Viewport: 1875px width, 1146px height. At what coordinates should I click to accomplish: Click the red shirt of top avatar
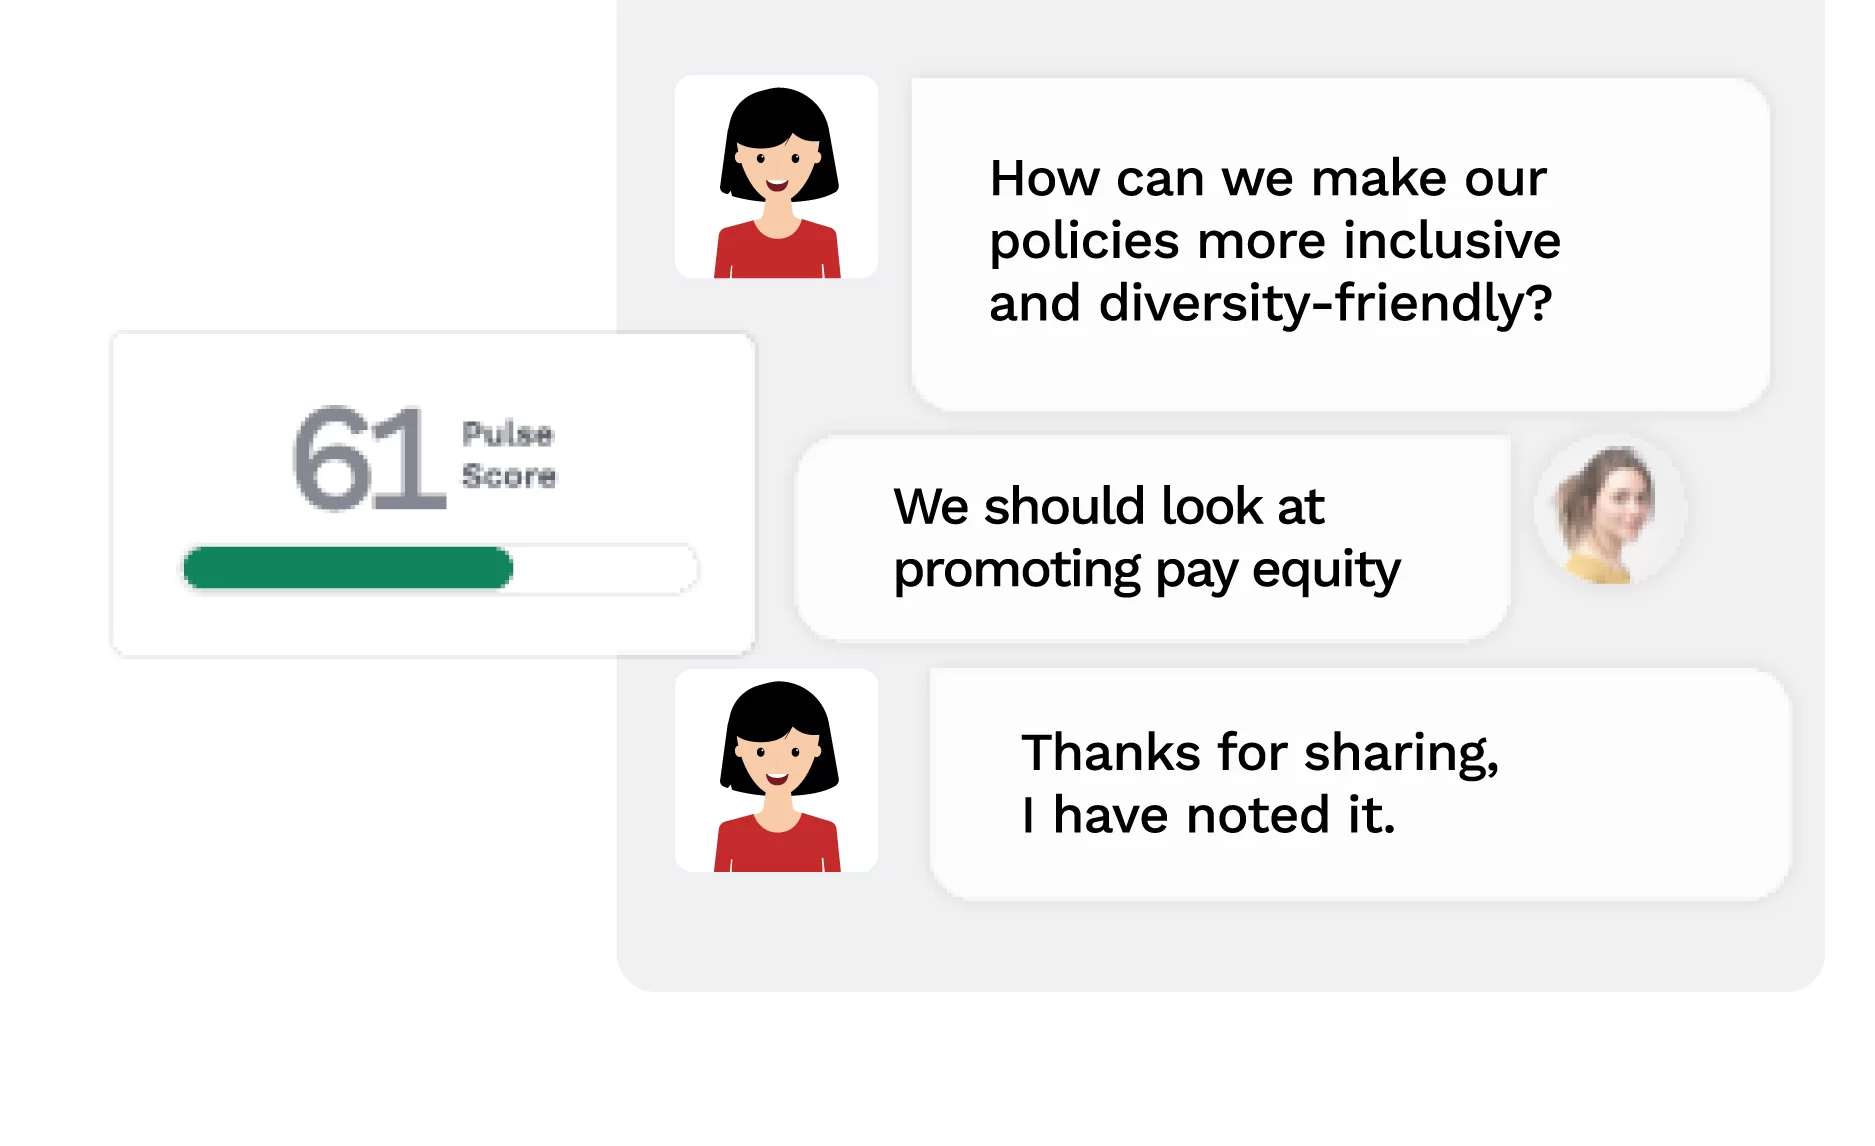[x=777, y=251]
